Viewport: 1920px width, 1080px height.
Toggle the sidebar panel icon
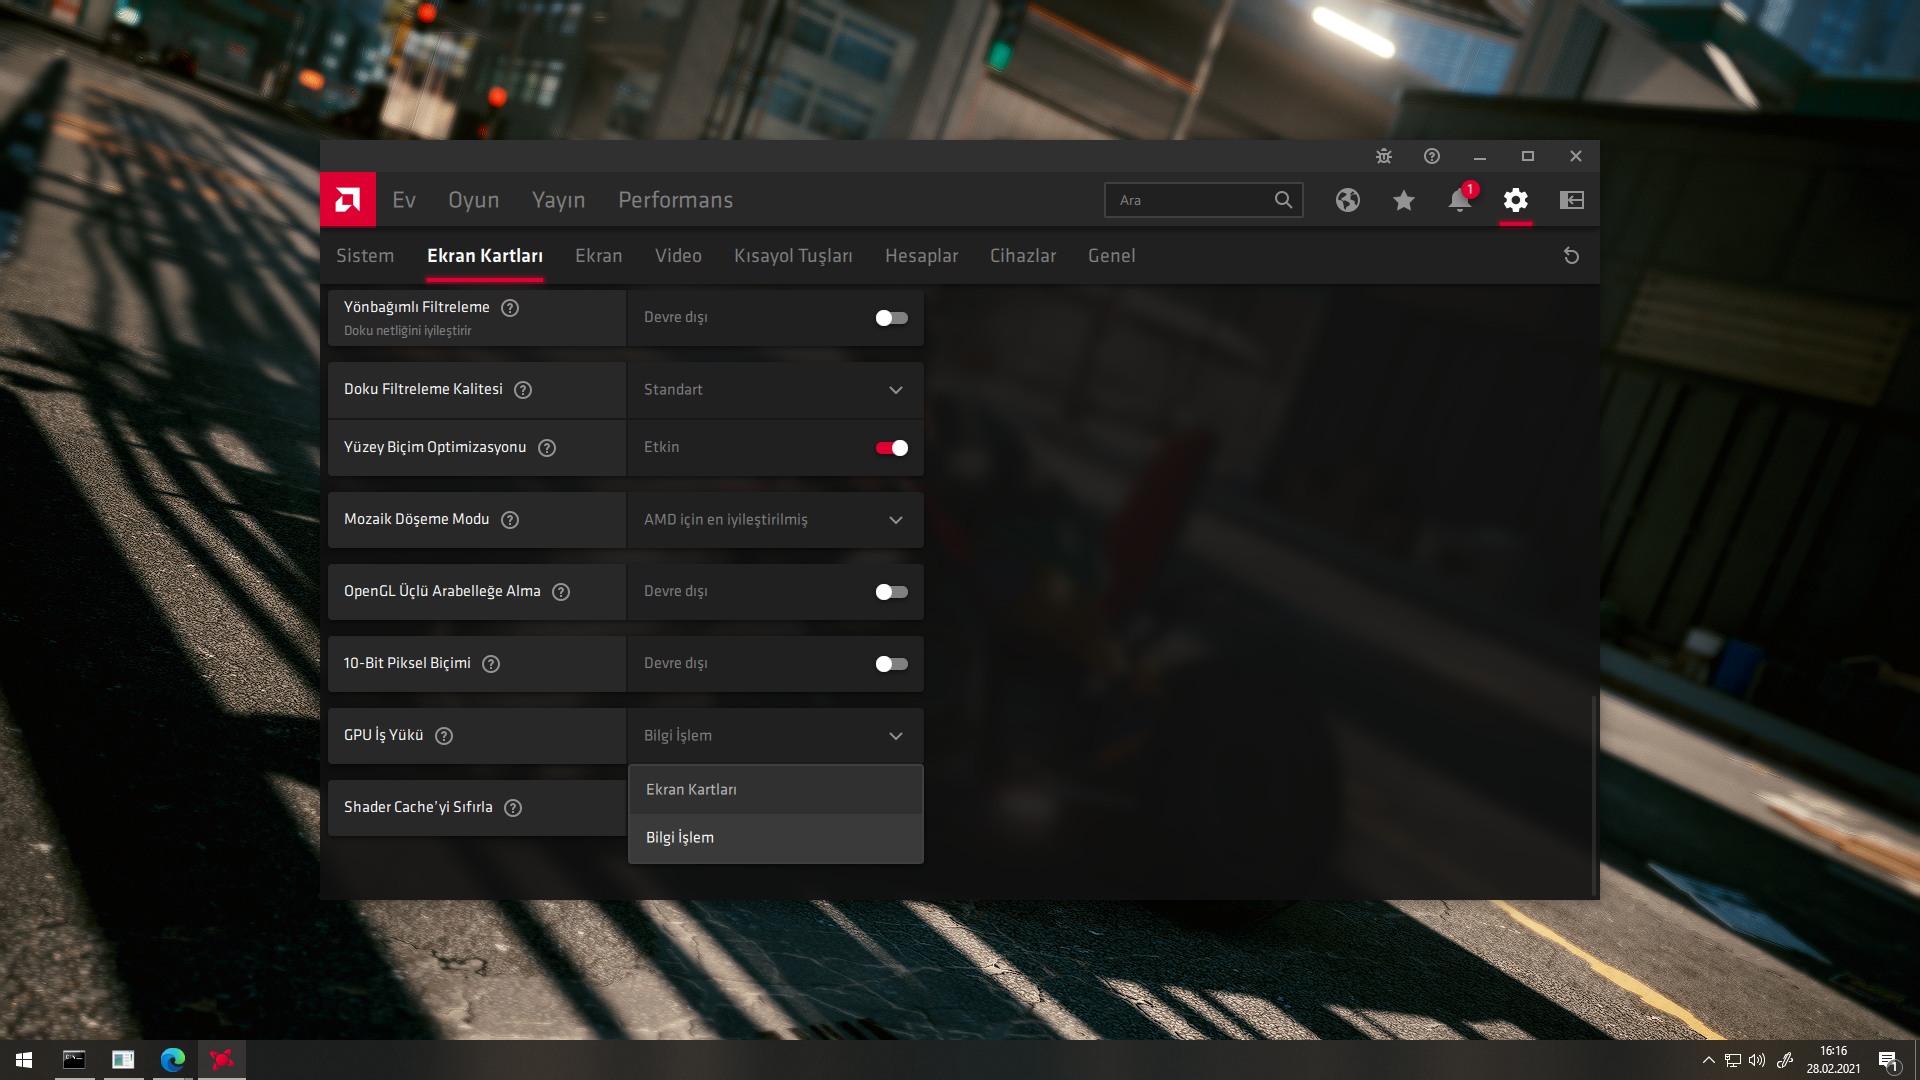1571,200
